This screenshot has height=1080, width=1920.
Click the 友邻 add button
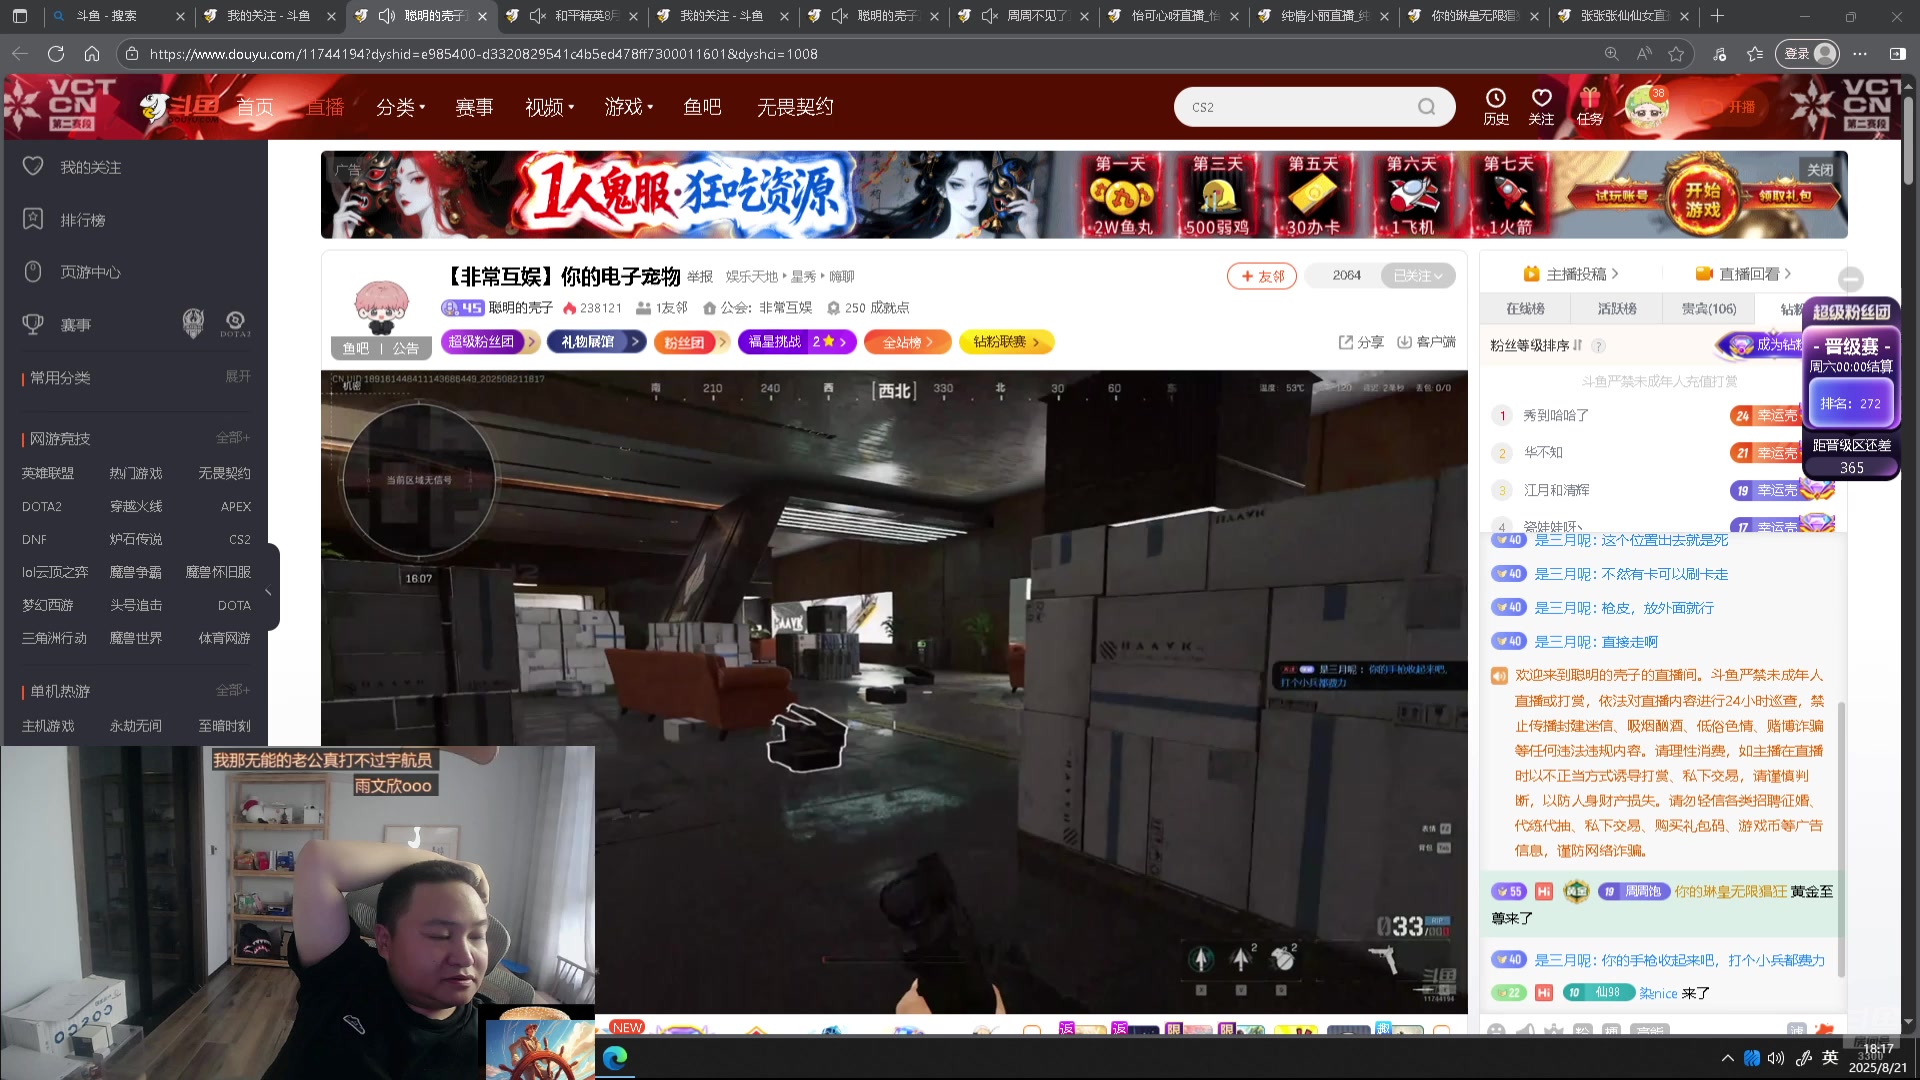click(1262, 276)
